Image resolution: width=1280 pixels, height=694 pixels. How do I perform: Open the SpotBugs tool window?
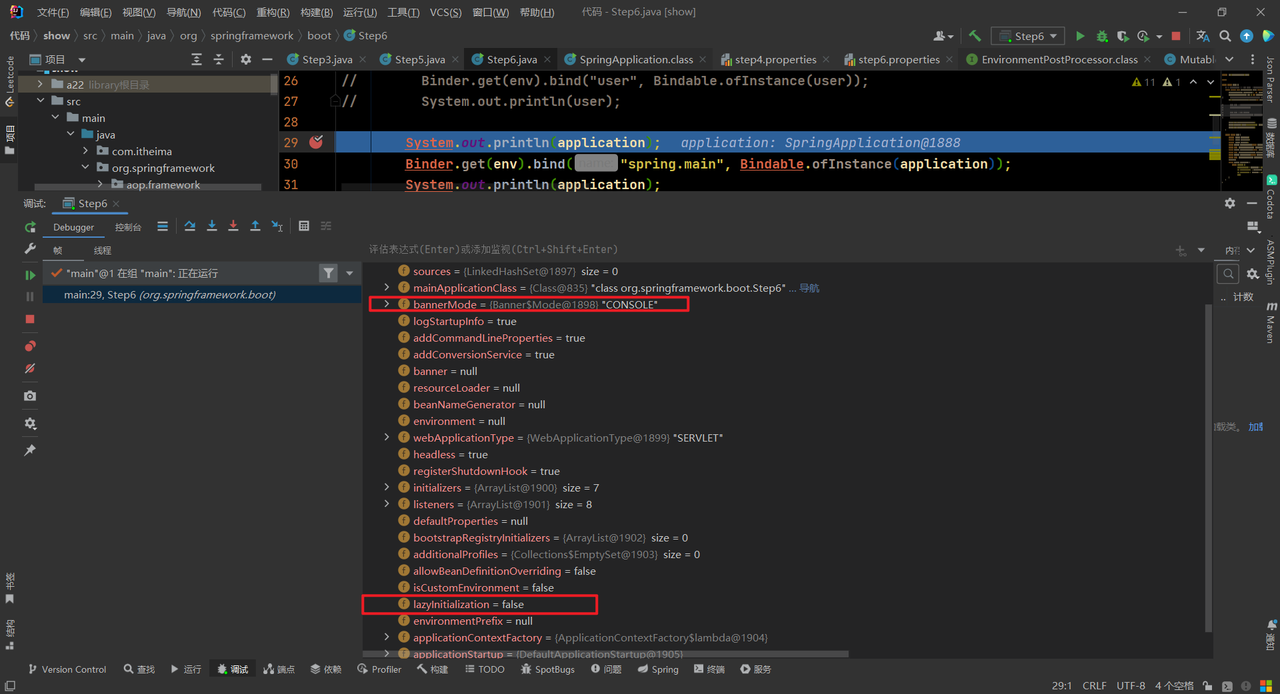(547, 669)
